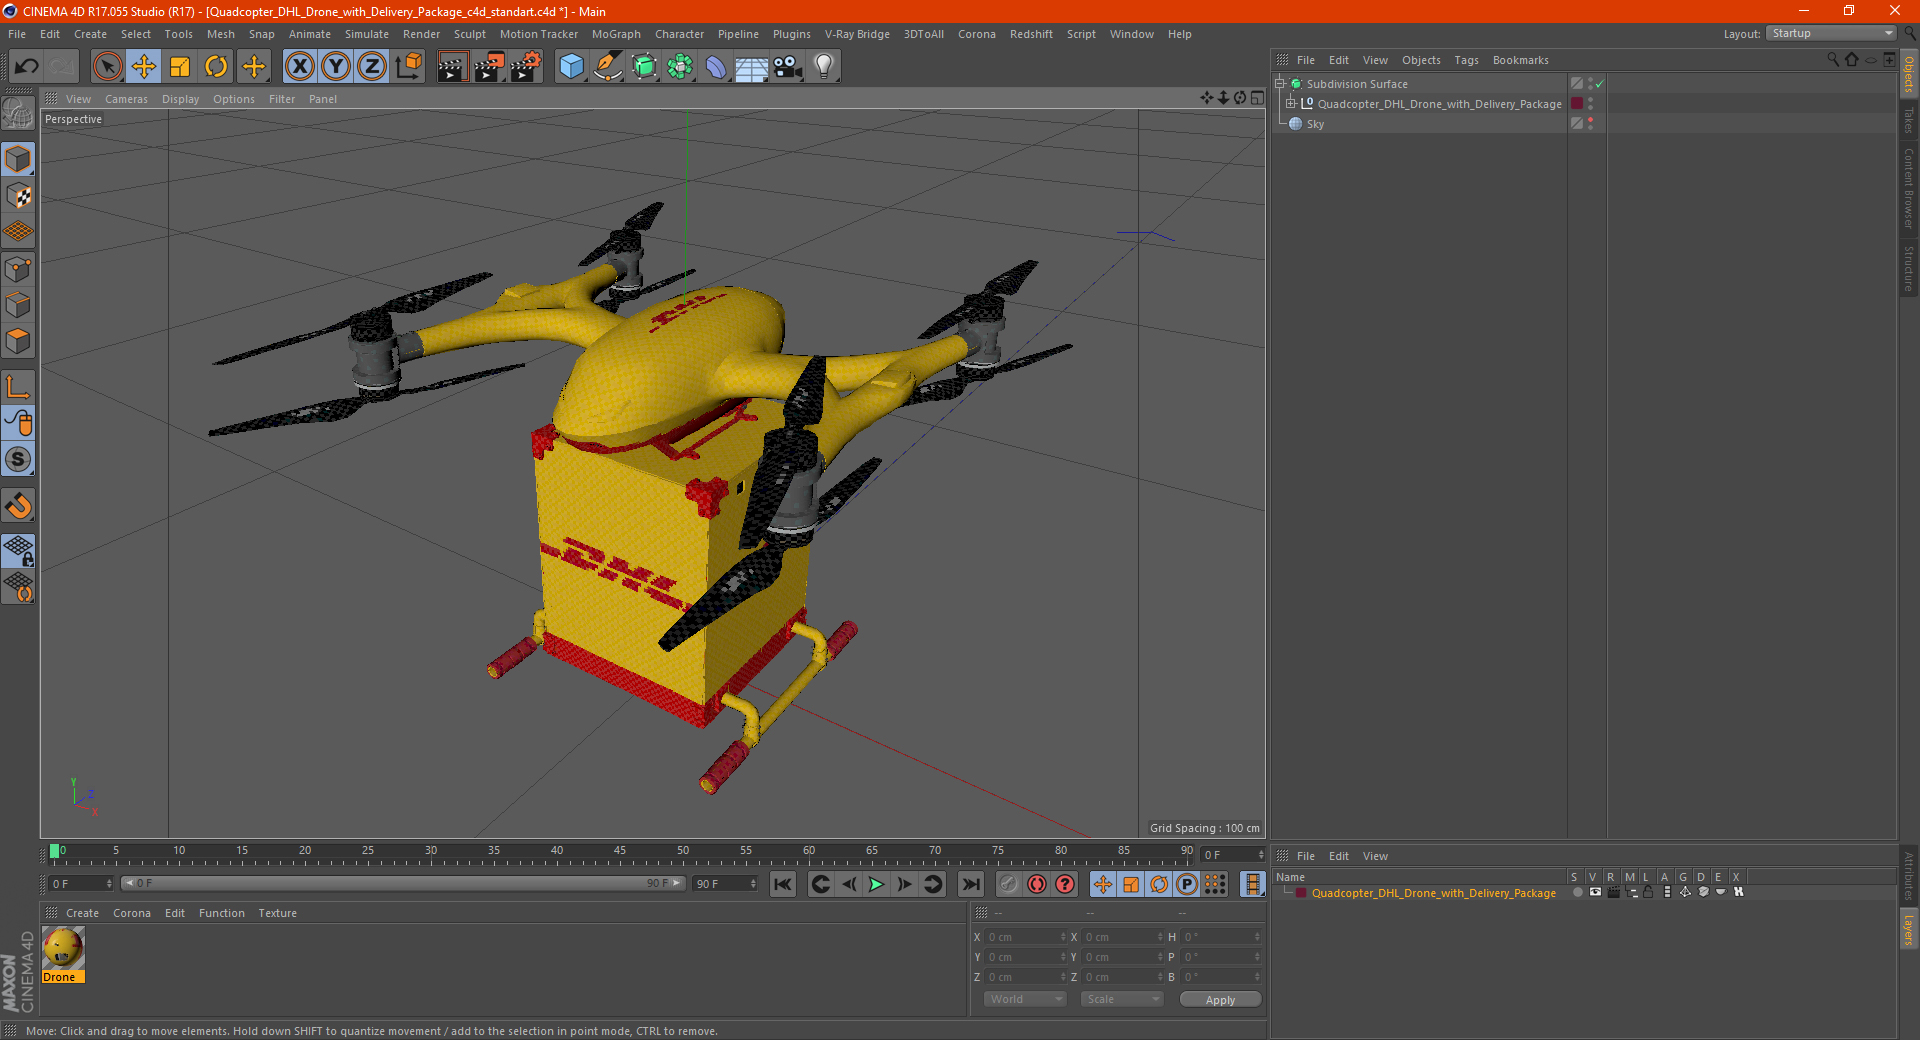Click dark red layer swatch of Quadcopter object
Screen dimensions: 1920x1040
point(1577,103)
